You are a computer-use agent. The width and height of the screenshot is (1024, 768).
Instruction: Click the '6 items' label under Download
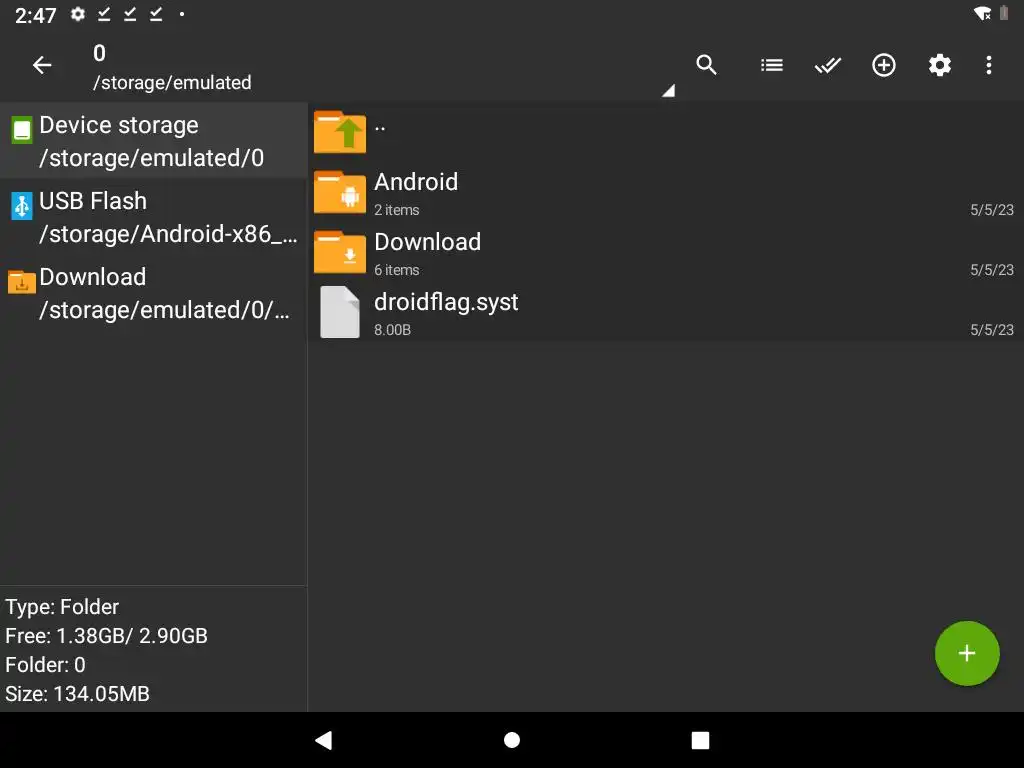(396, 270)
